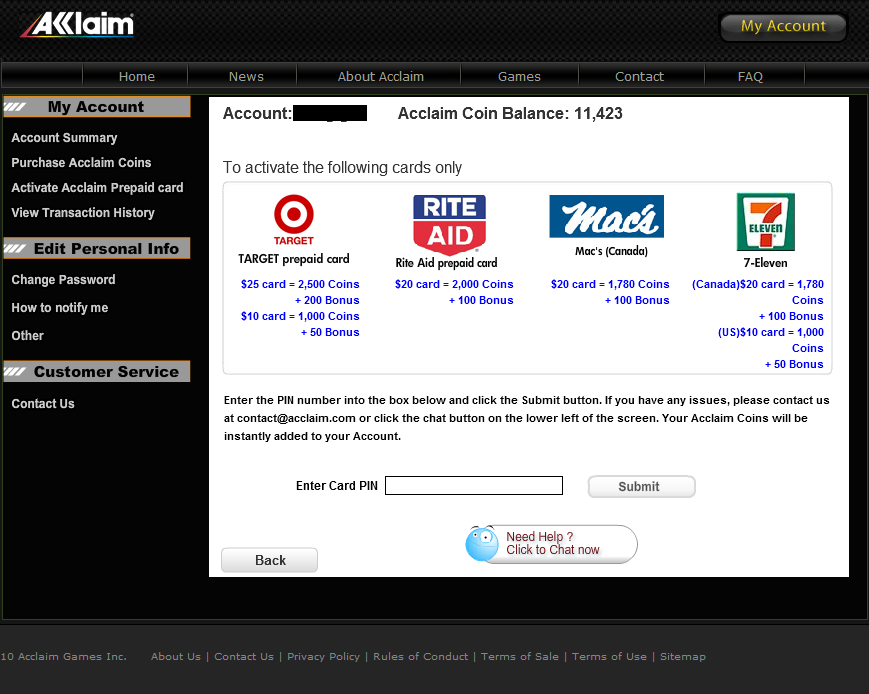
Task: Open Contact Us in footer
Action: point(244,656)
